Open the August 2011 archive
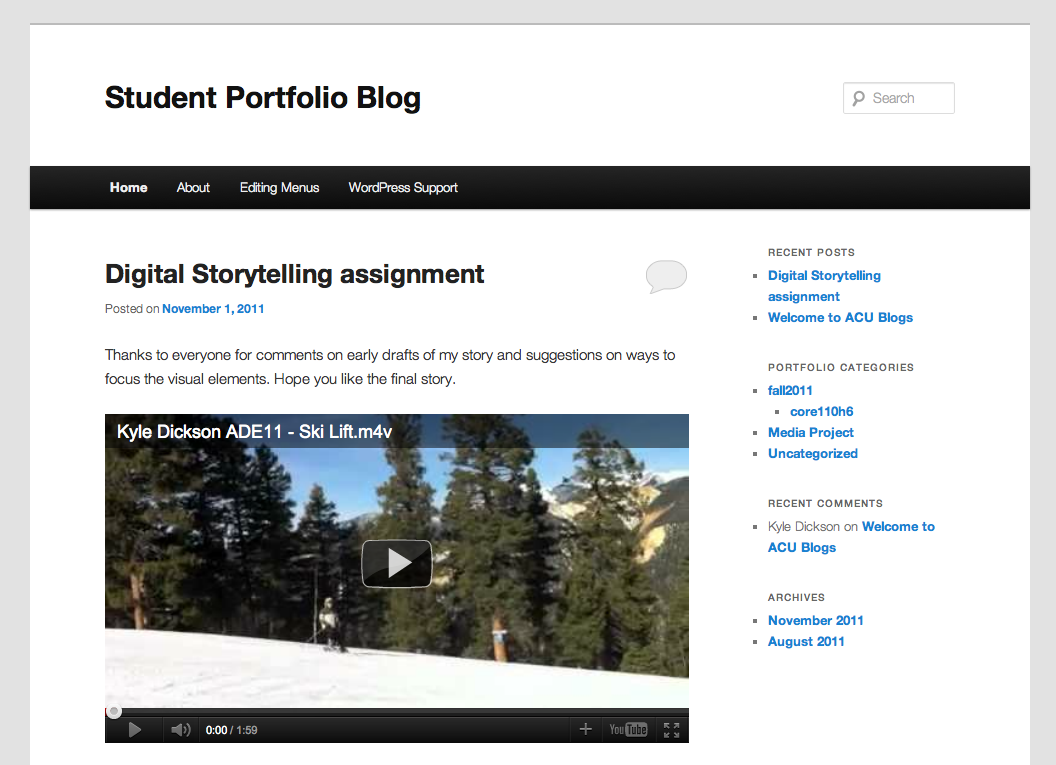Viewport: 1056px width, 765px height. [x=806, y=641]
